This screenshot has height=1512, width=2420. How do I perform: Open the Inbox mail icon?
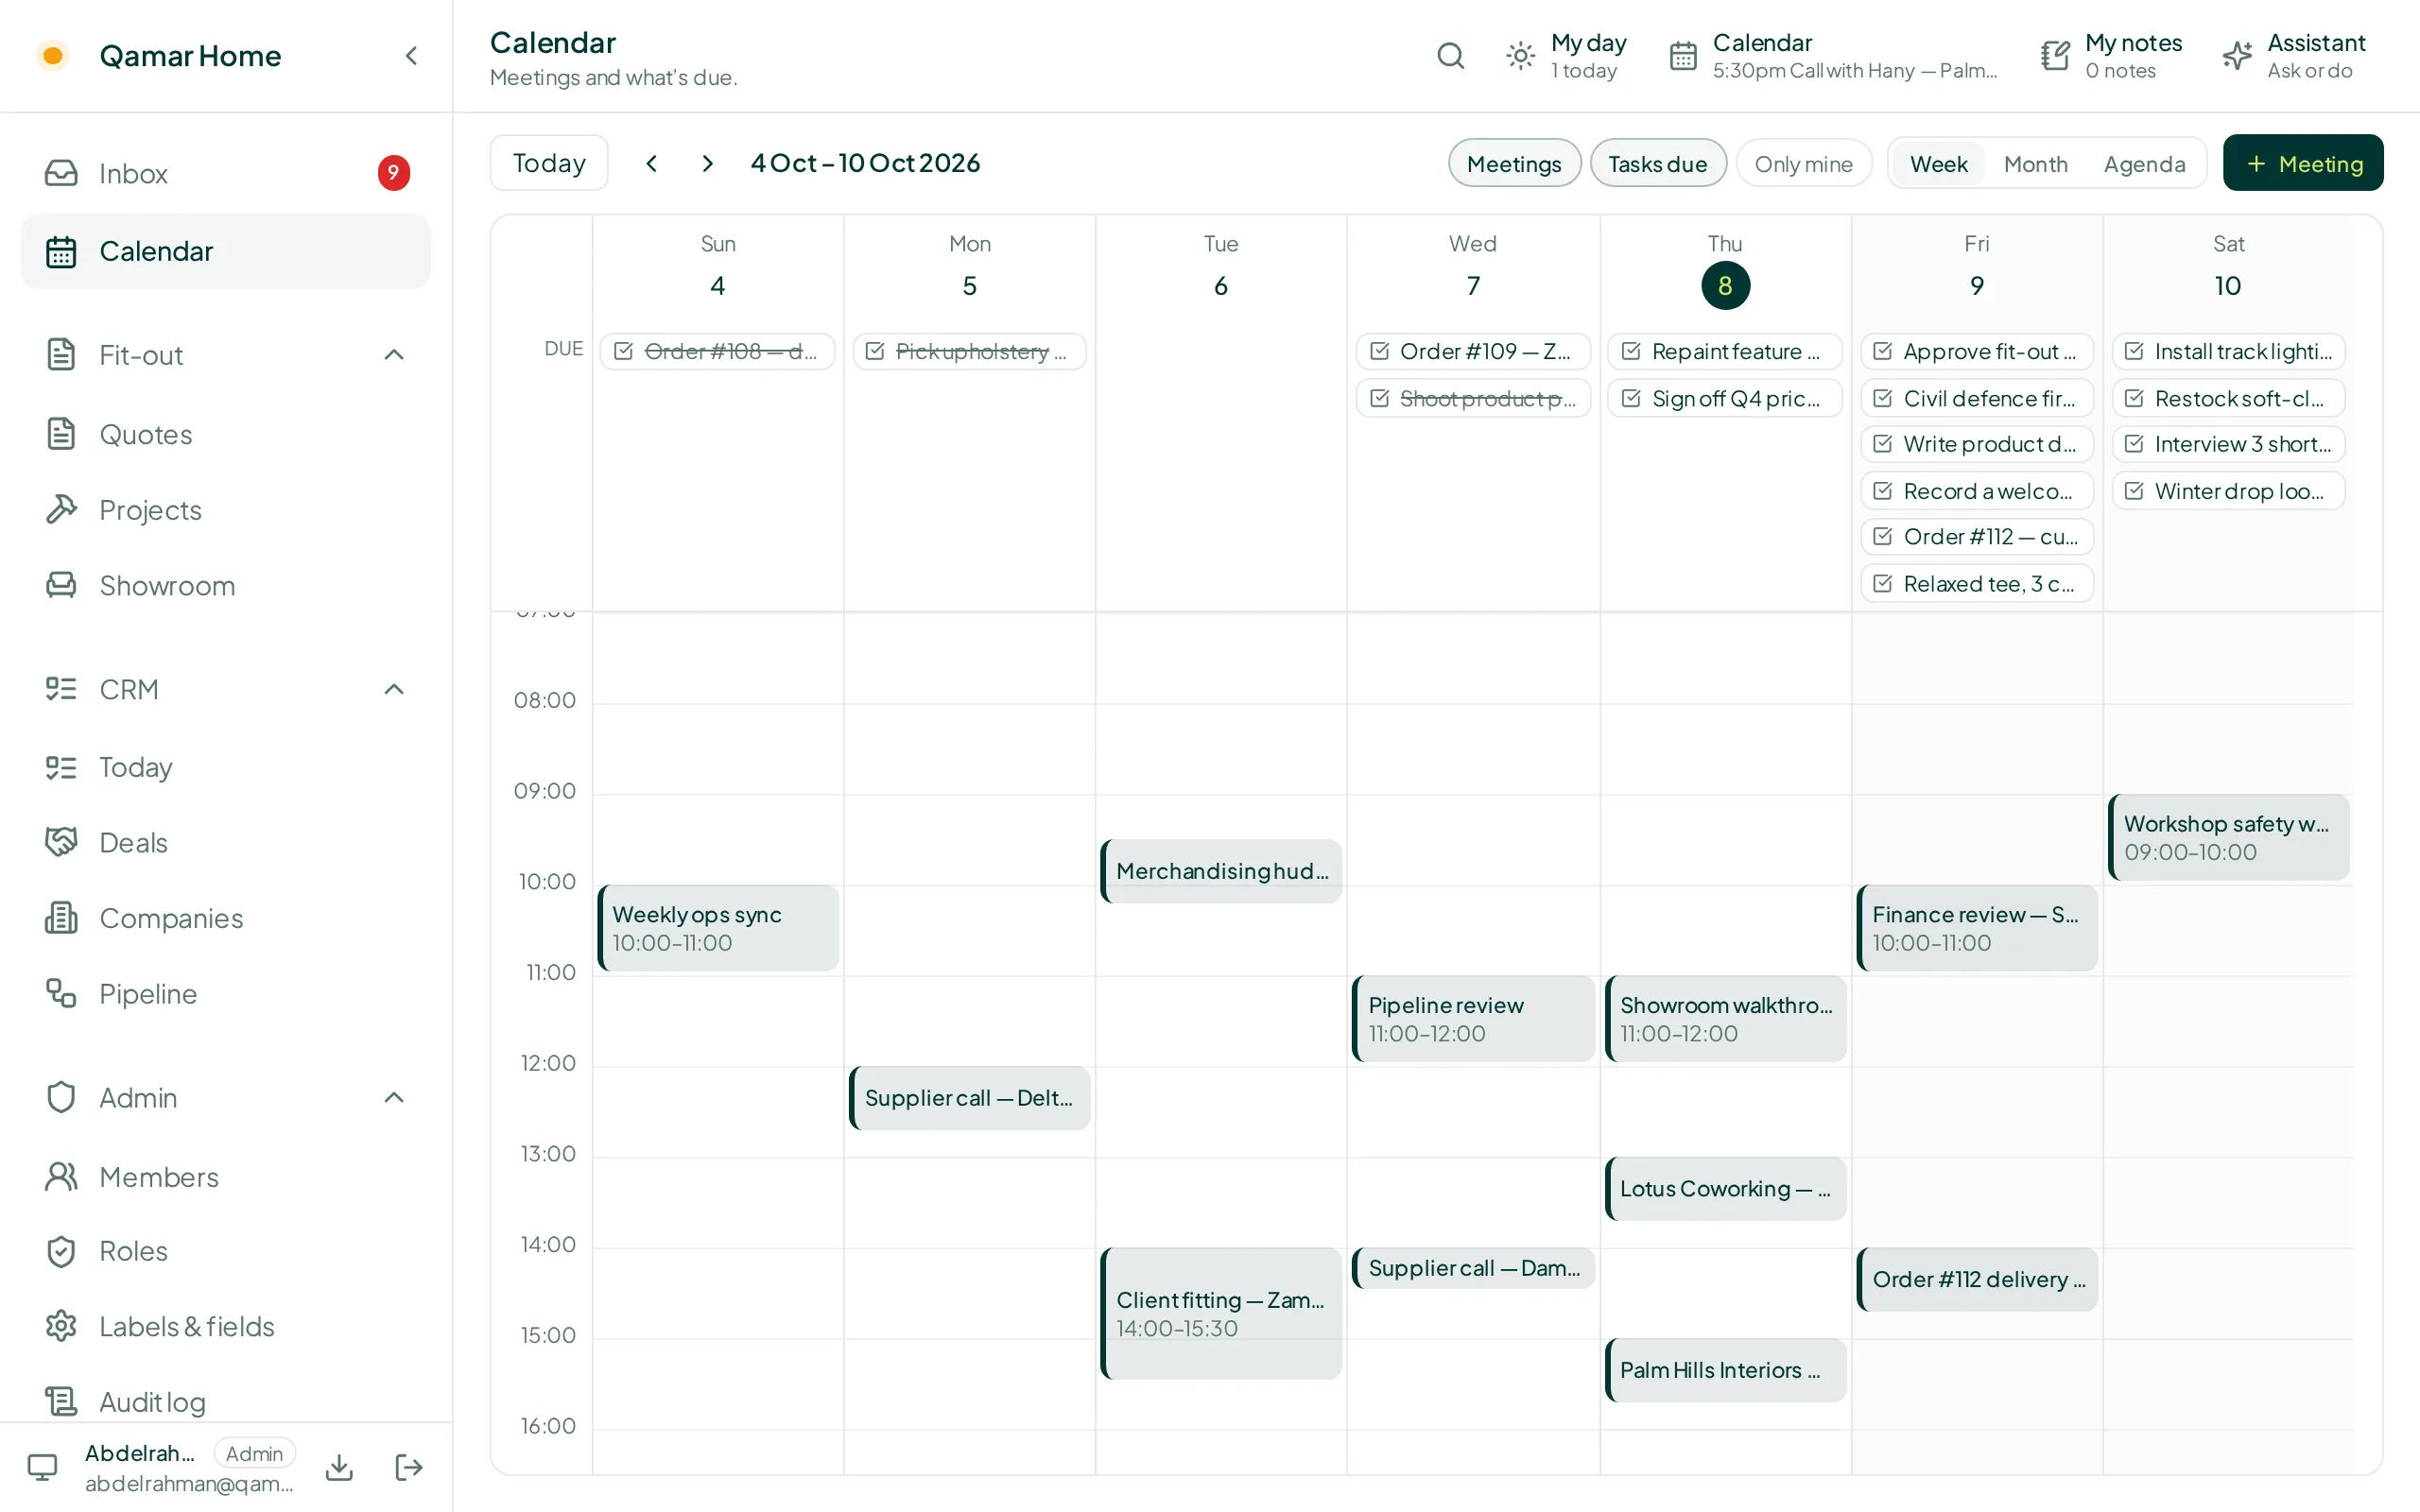[61, 173]
